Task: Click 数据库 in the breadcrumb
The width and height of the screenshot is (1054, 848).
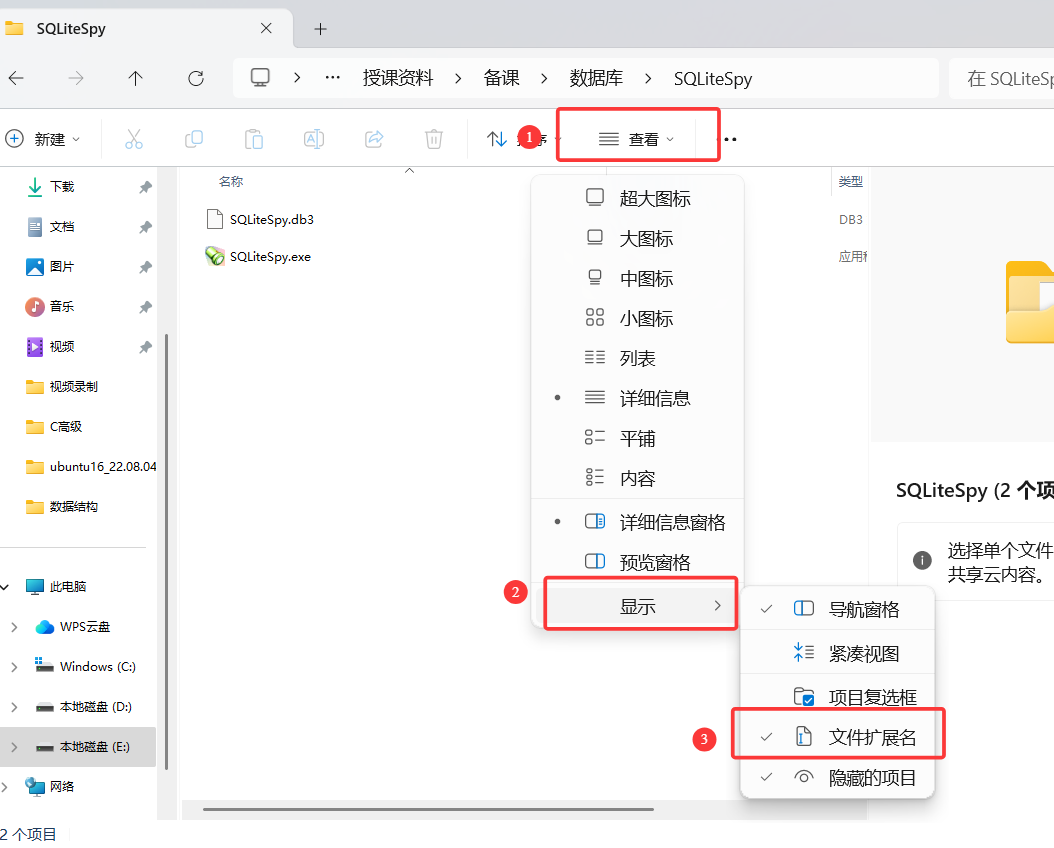Action: pyautogui.click(x=596, y=79)
